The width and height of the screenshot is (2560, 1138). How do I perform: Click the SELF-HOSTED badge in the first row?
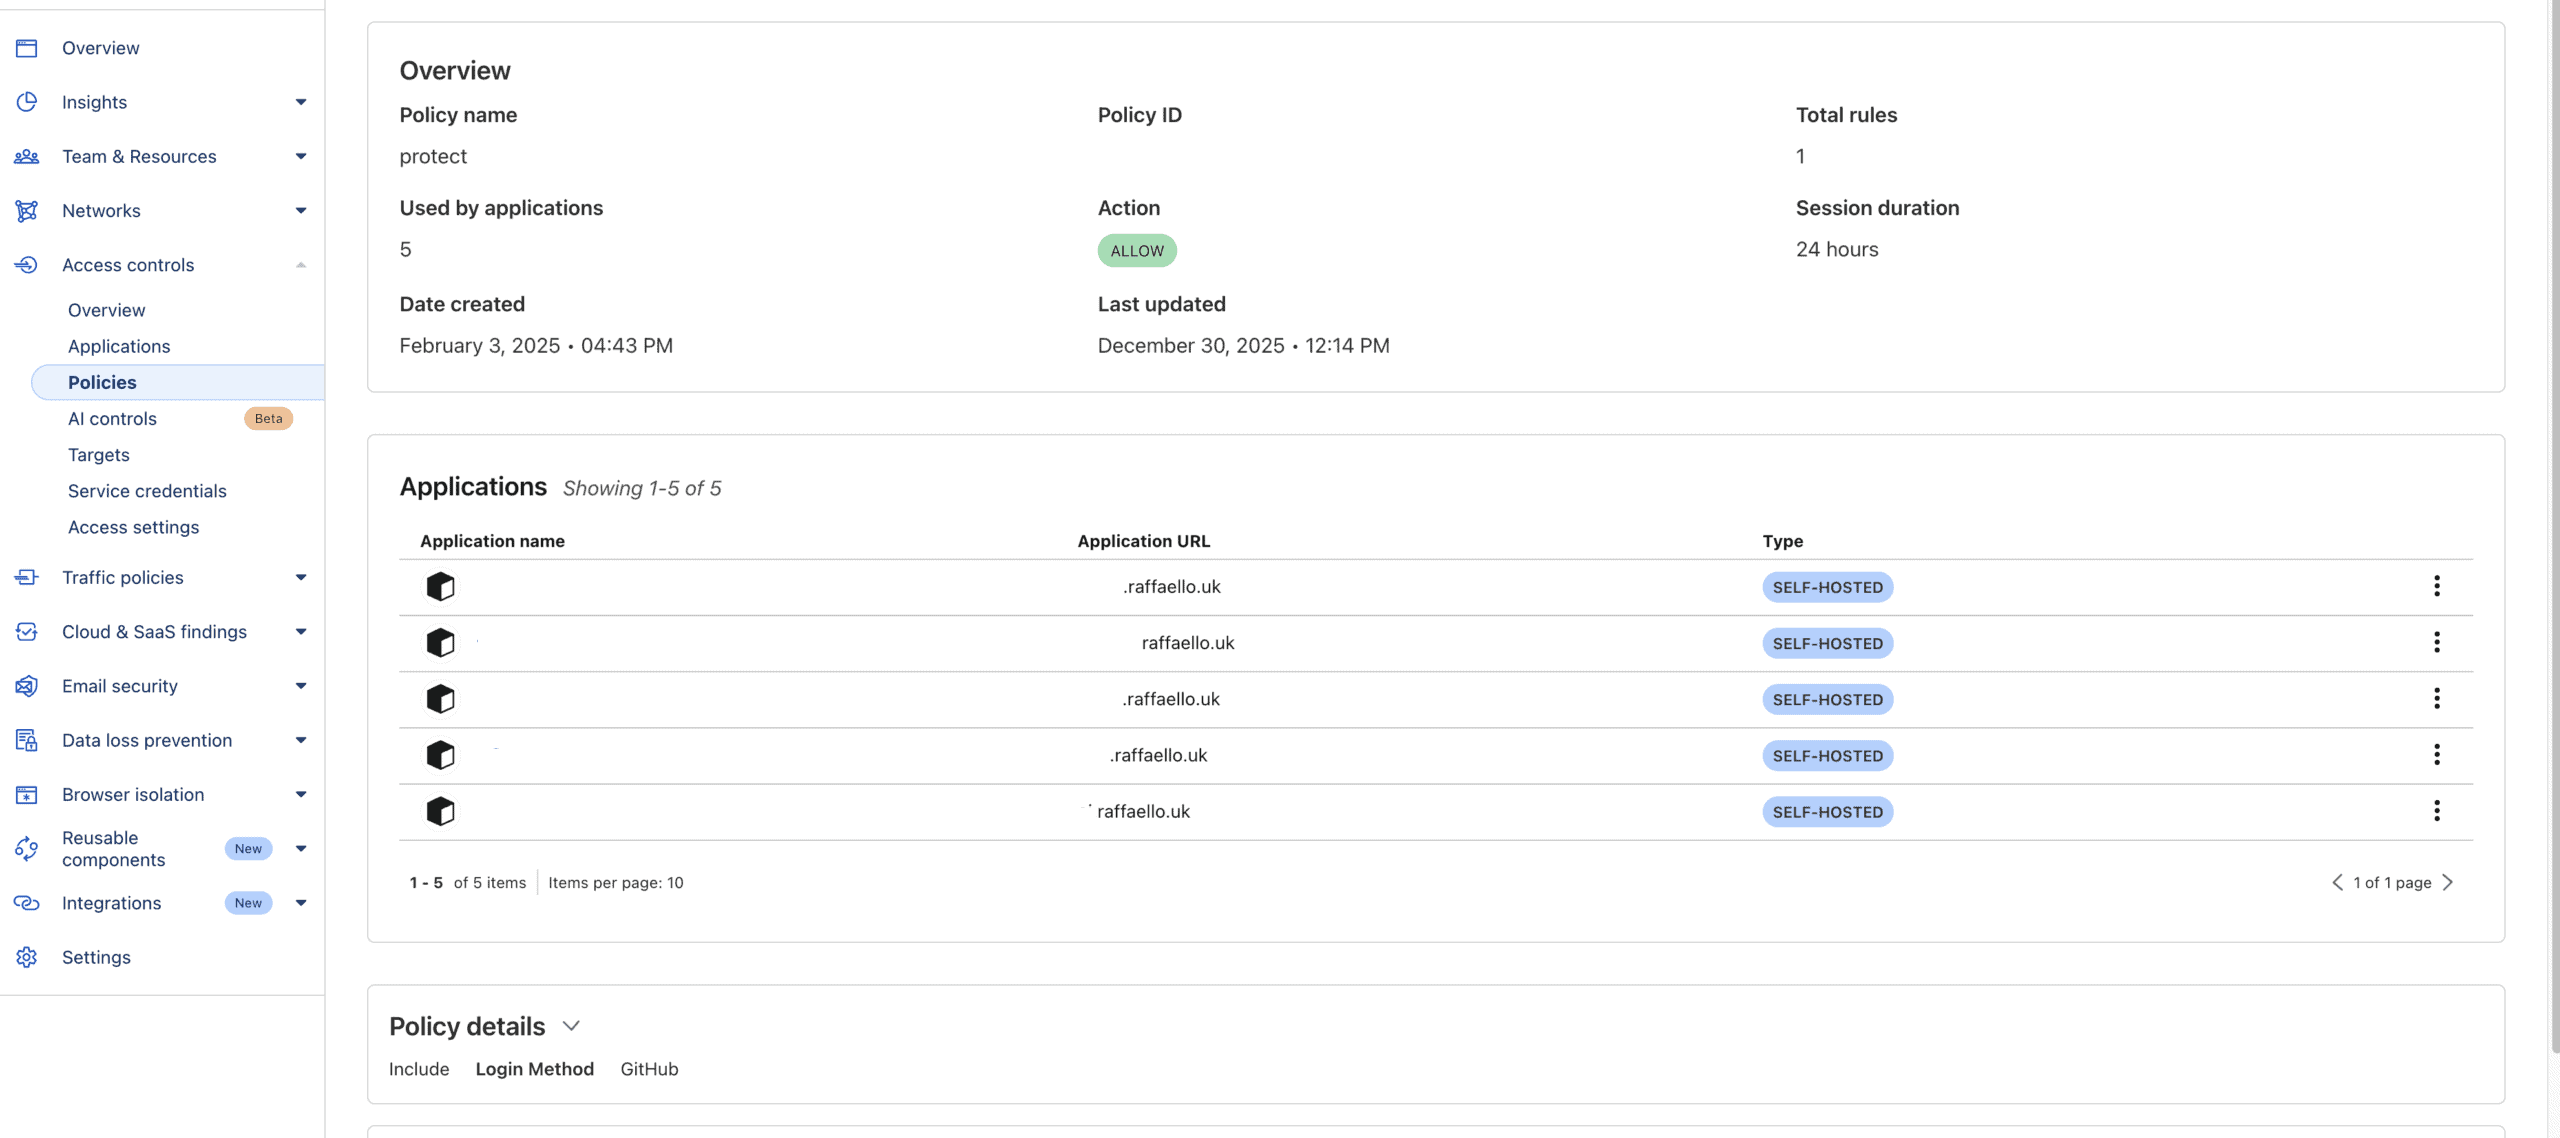click(x=1828, y=587)
